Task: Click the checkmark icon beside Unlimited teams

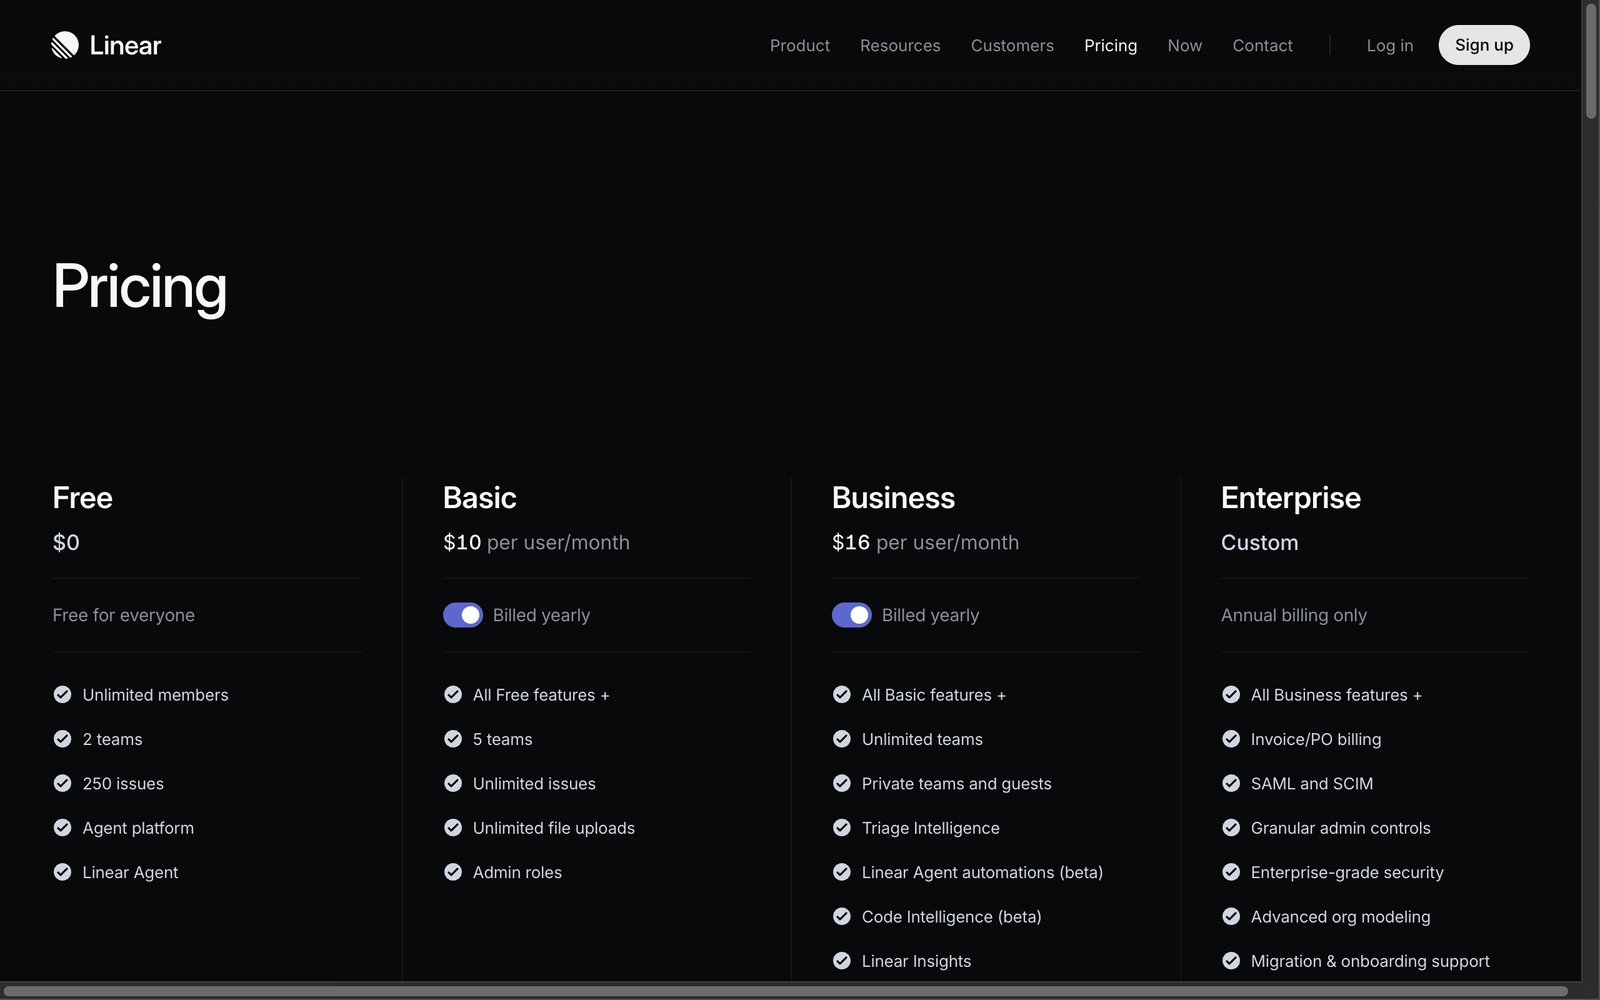Action: coord(842,739)
